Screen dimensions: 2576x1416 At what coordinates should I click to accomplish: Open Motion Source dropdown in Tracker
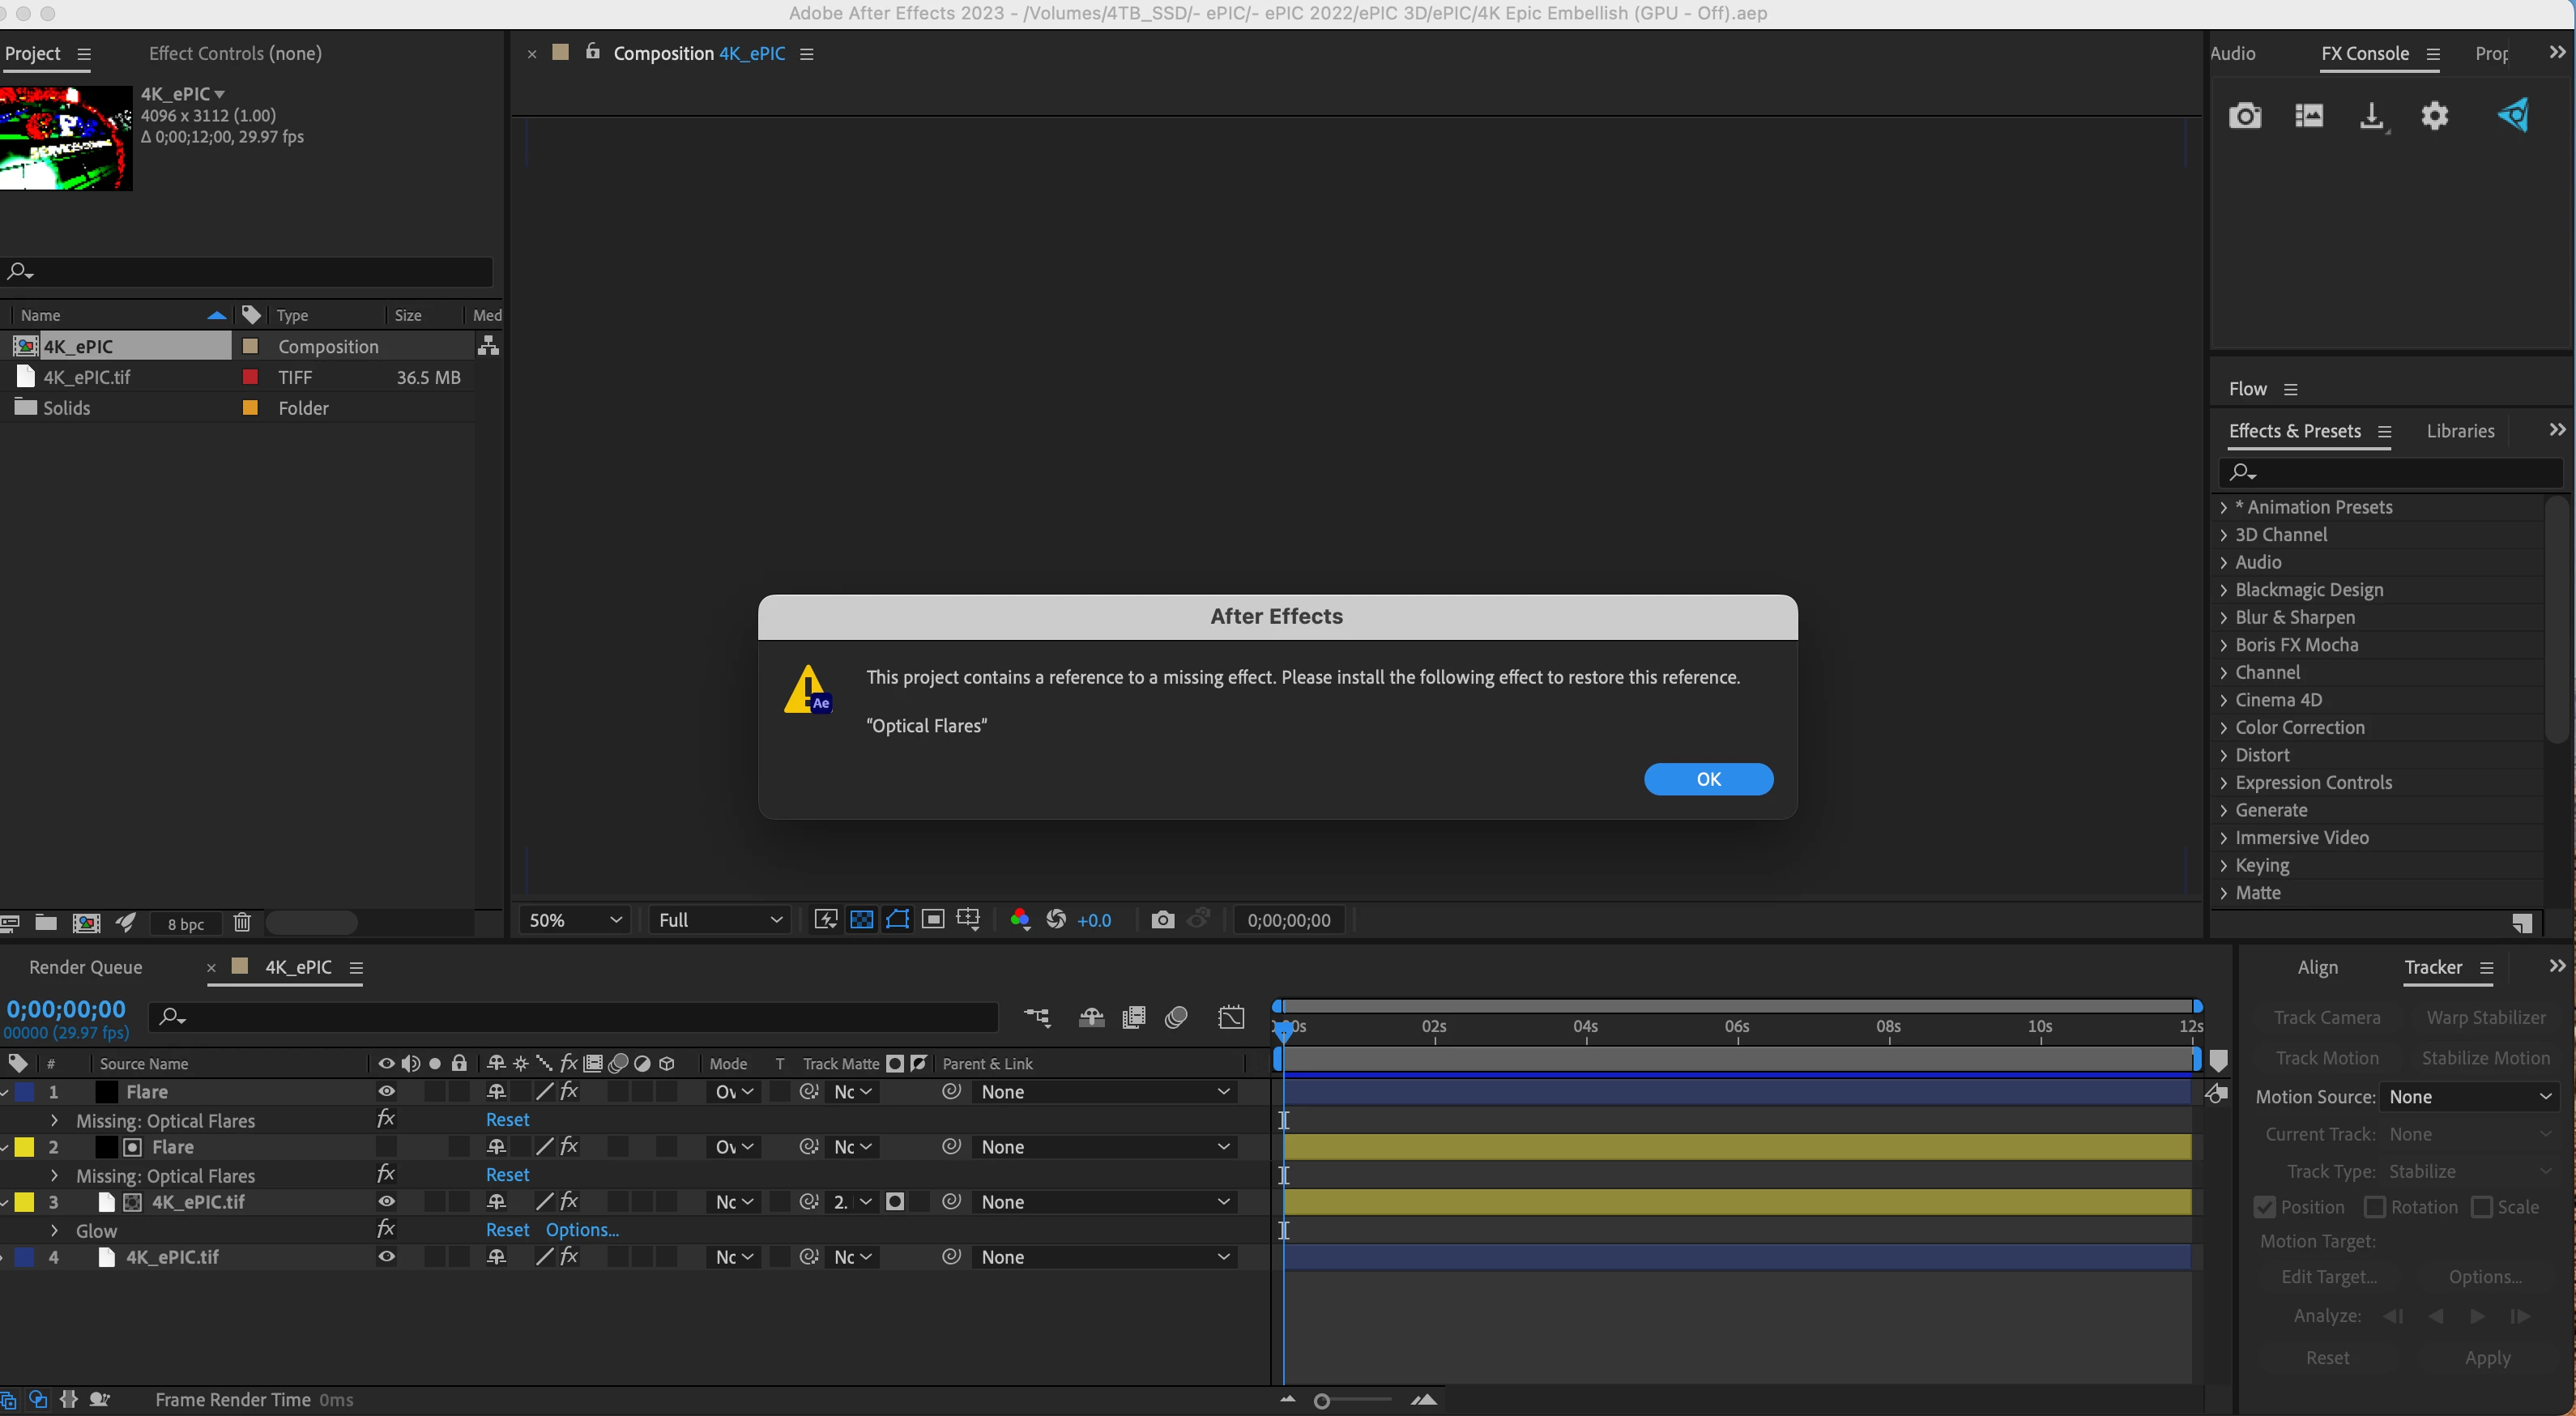(x=2470, y=1096)
